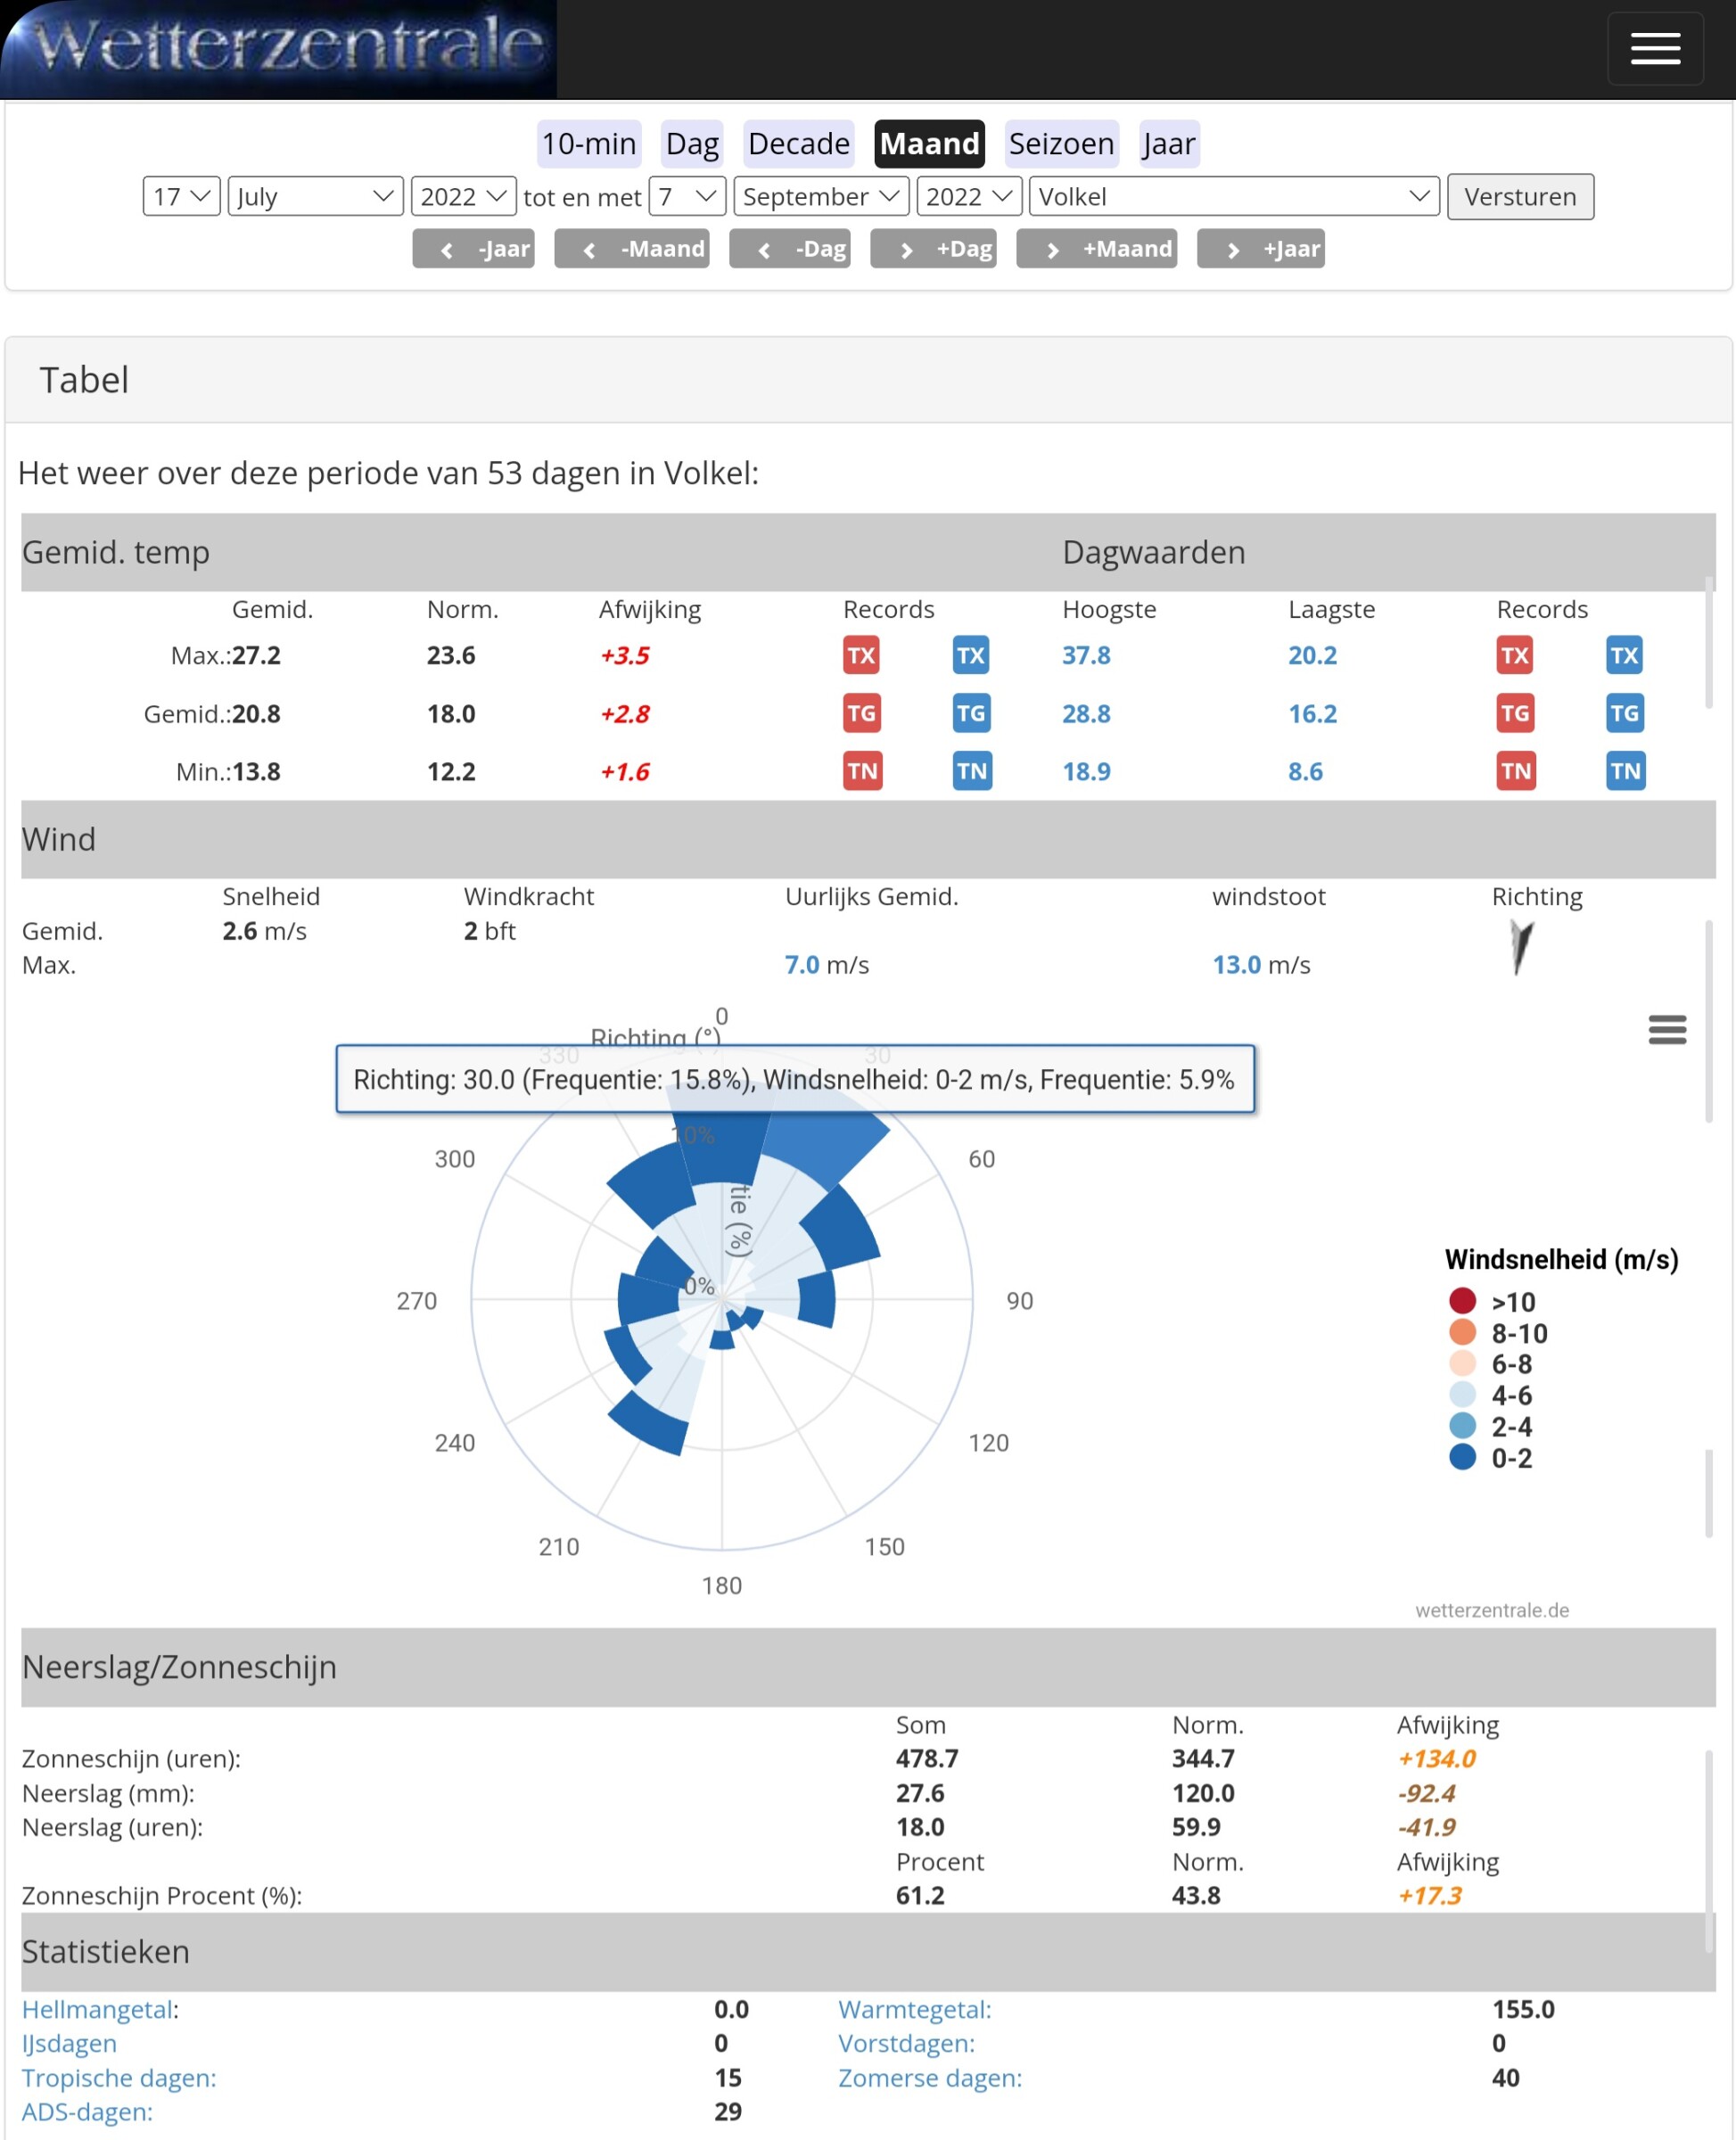Viewport: 1736px width, 2140px height.
Task: Click the wind direction arrow icon
Action: tap(1520, 946)
